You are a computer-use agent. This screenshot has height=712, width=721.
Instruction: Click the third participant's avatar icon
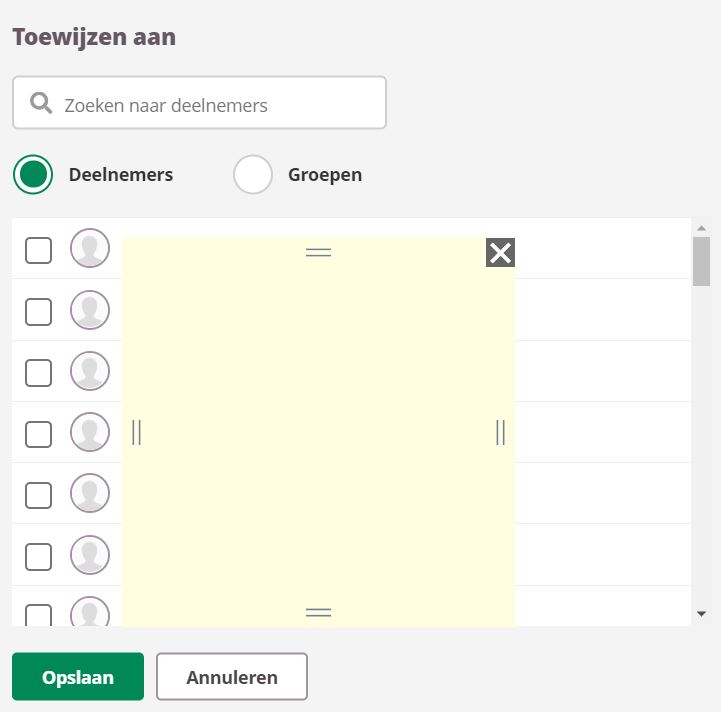coord(90,372)
